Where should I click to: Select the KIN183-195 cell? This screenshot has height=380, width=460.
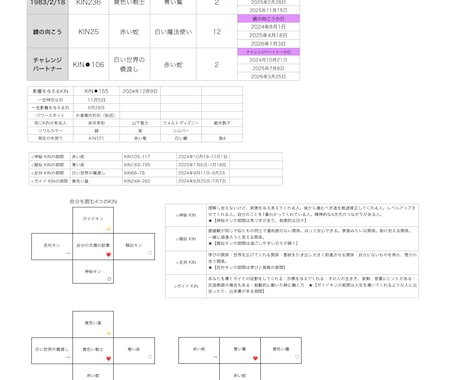point(149,165)
